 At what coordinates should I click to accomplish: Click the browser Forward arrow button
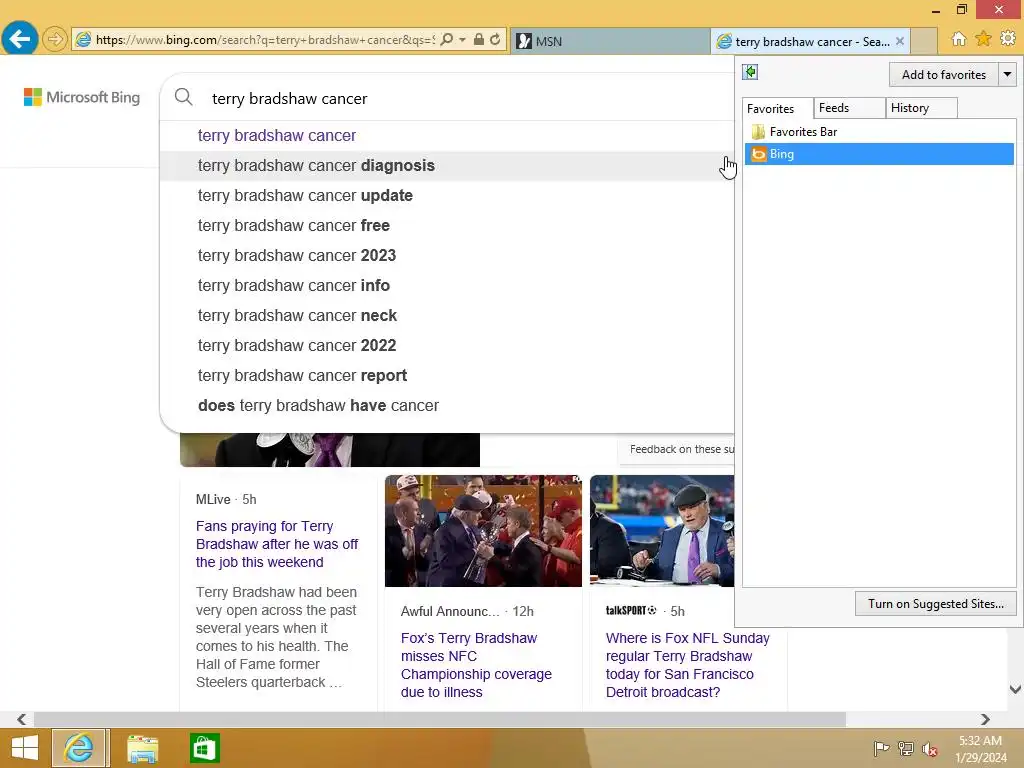point(55,40)
